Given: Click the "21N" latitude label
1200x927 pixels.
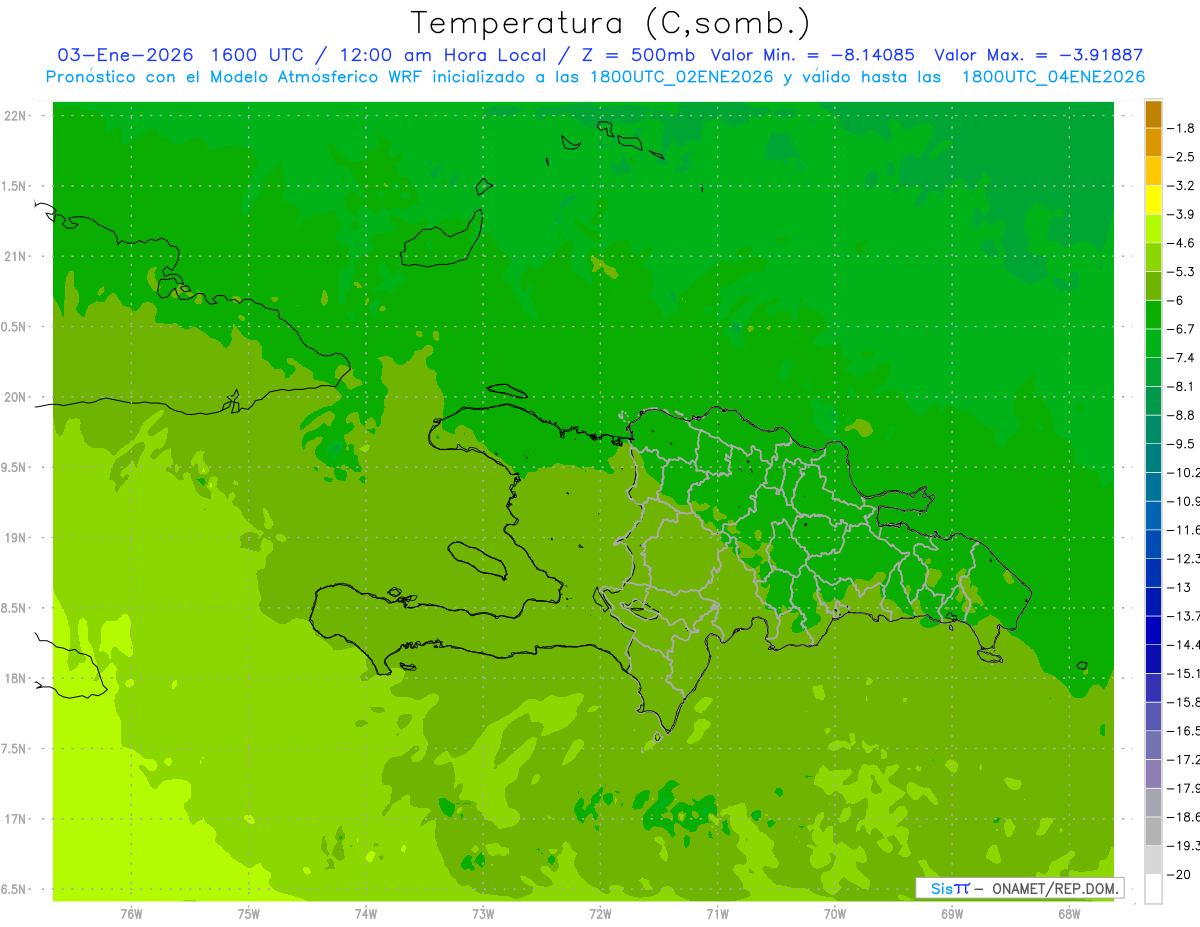Looking at the screenshot, I should 16,257.
